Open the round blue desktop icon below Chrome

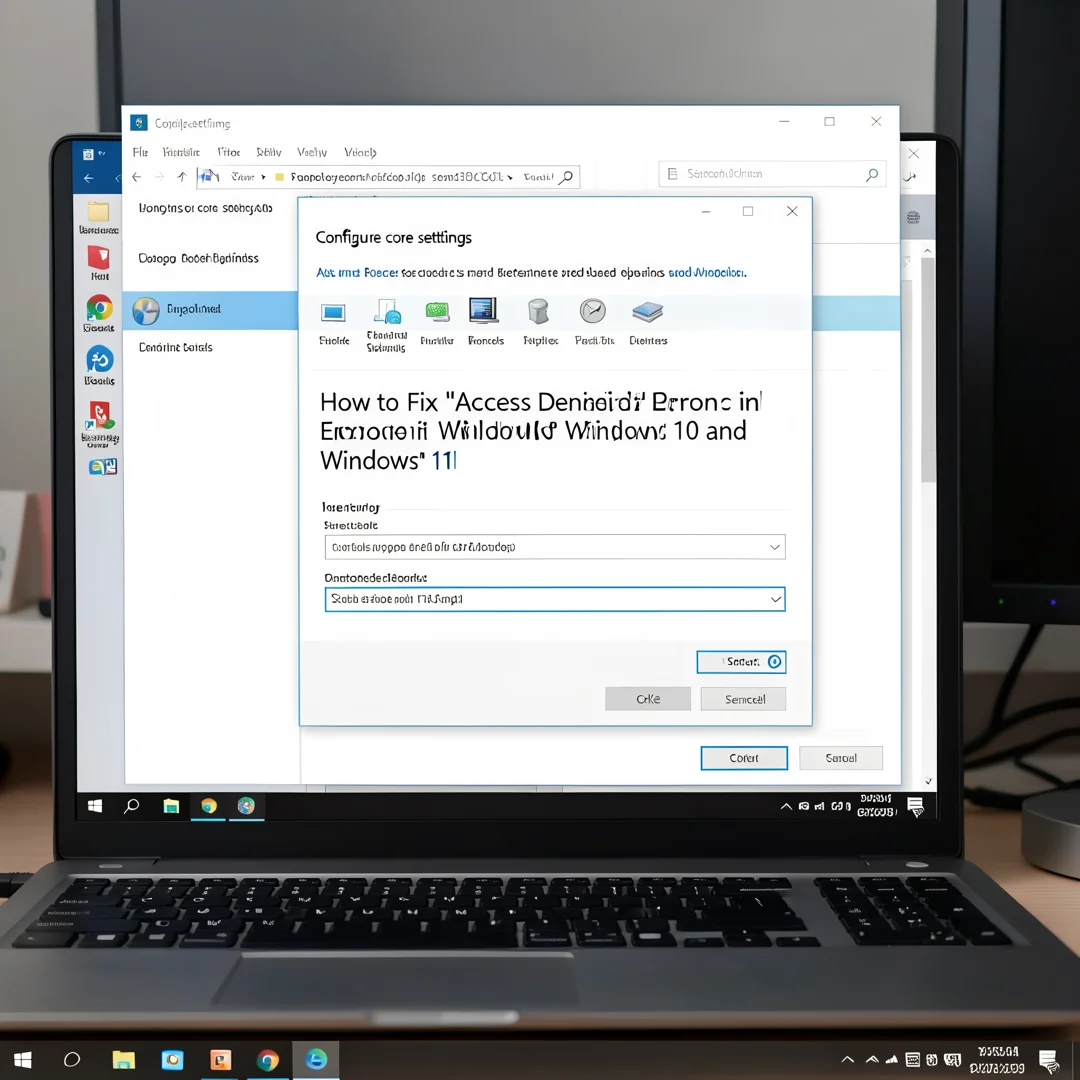point(99,359)
